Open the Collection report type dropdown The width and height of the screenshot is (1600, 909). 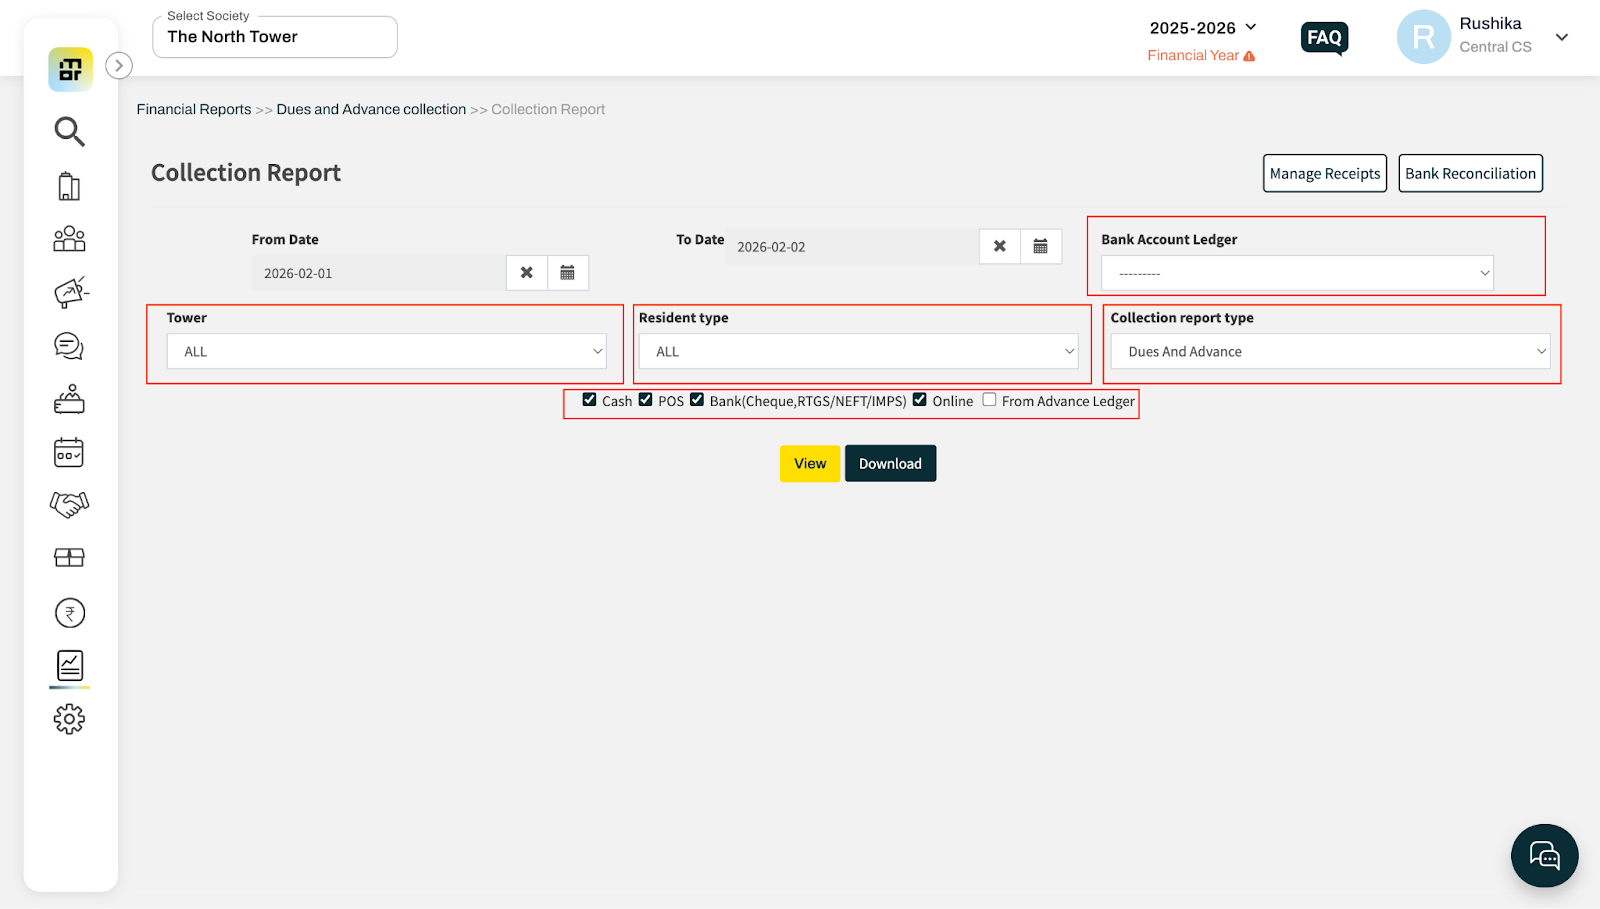(x=1329, y=352)
